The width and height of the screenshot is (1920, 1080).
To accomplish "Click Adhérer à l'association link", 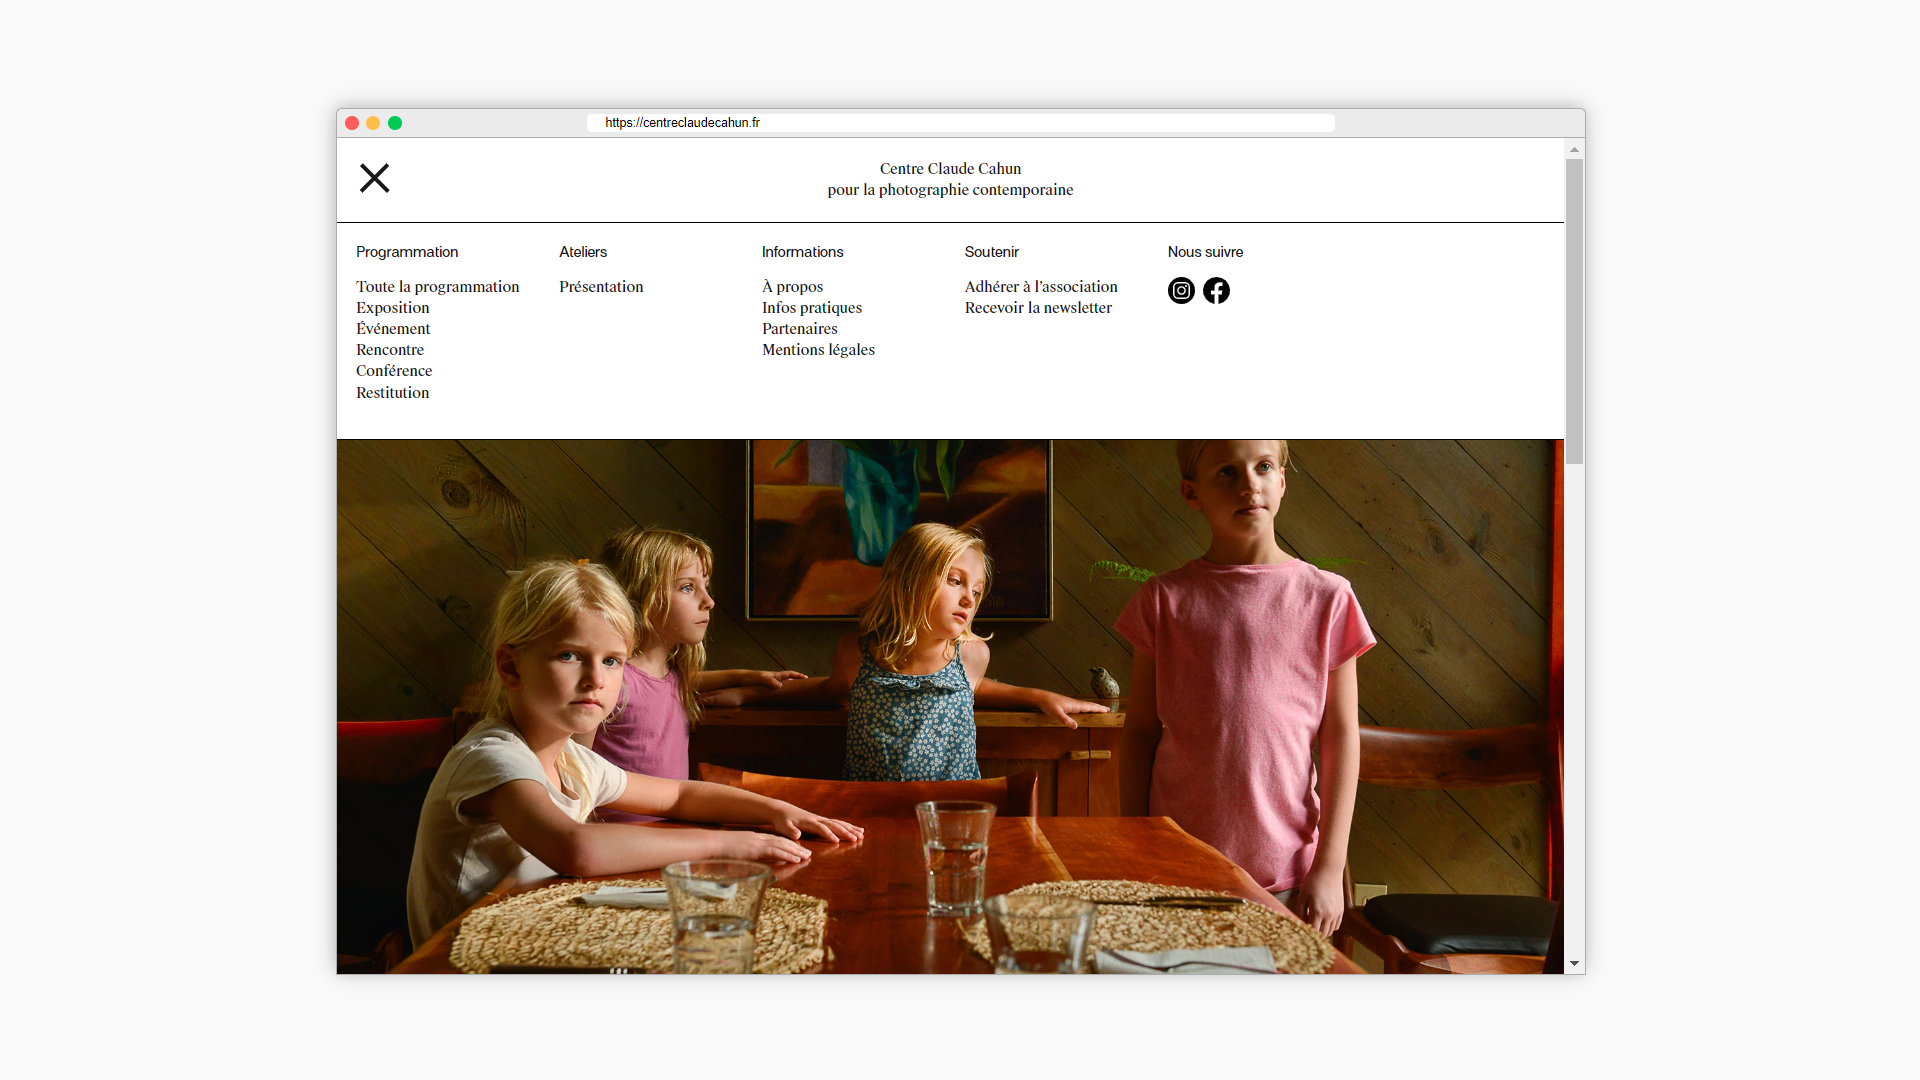I will tap(1041, 287).
